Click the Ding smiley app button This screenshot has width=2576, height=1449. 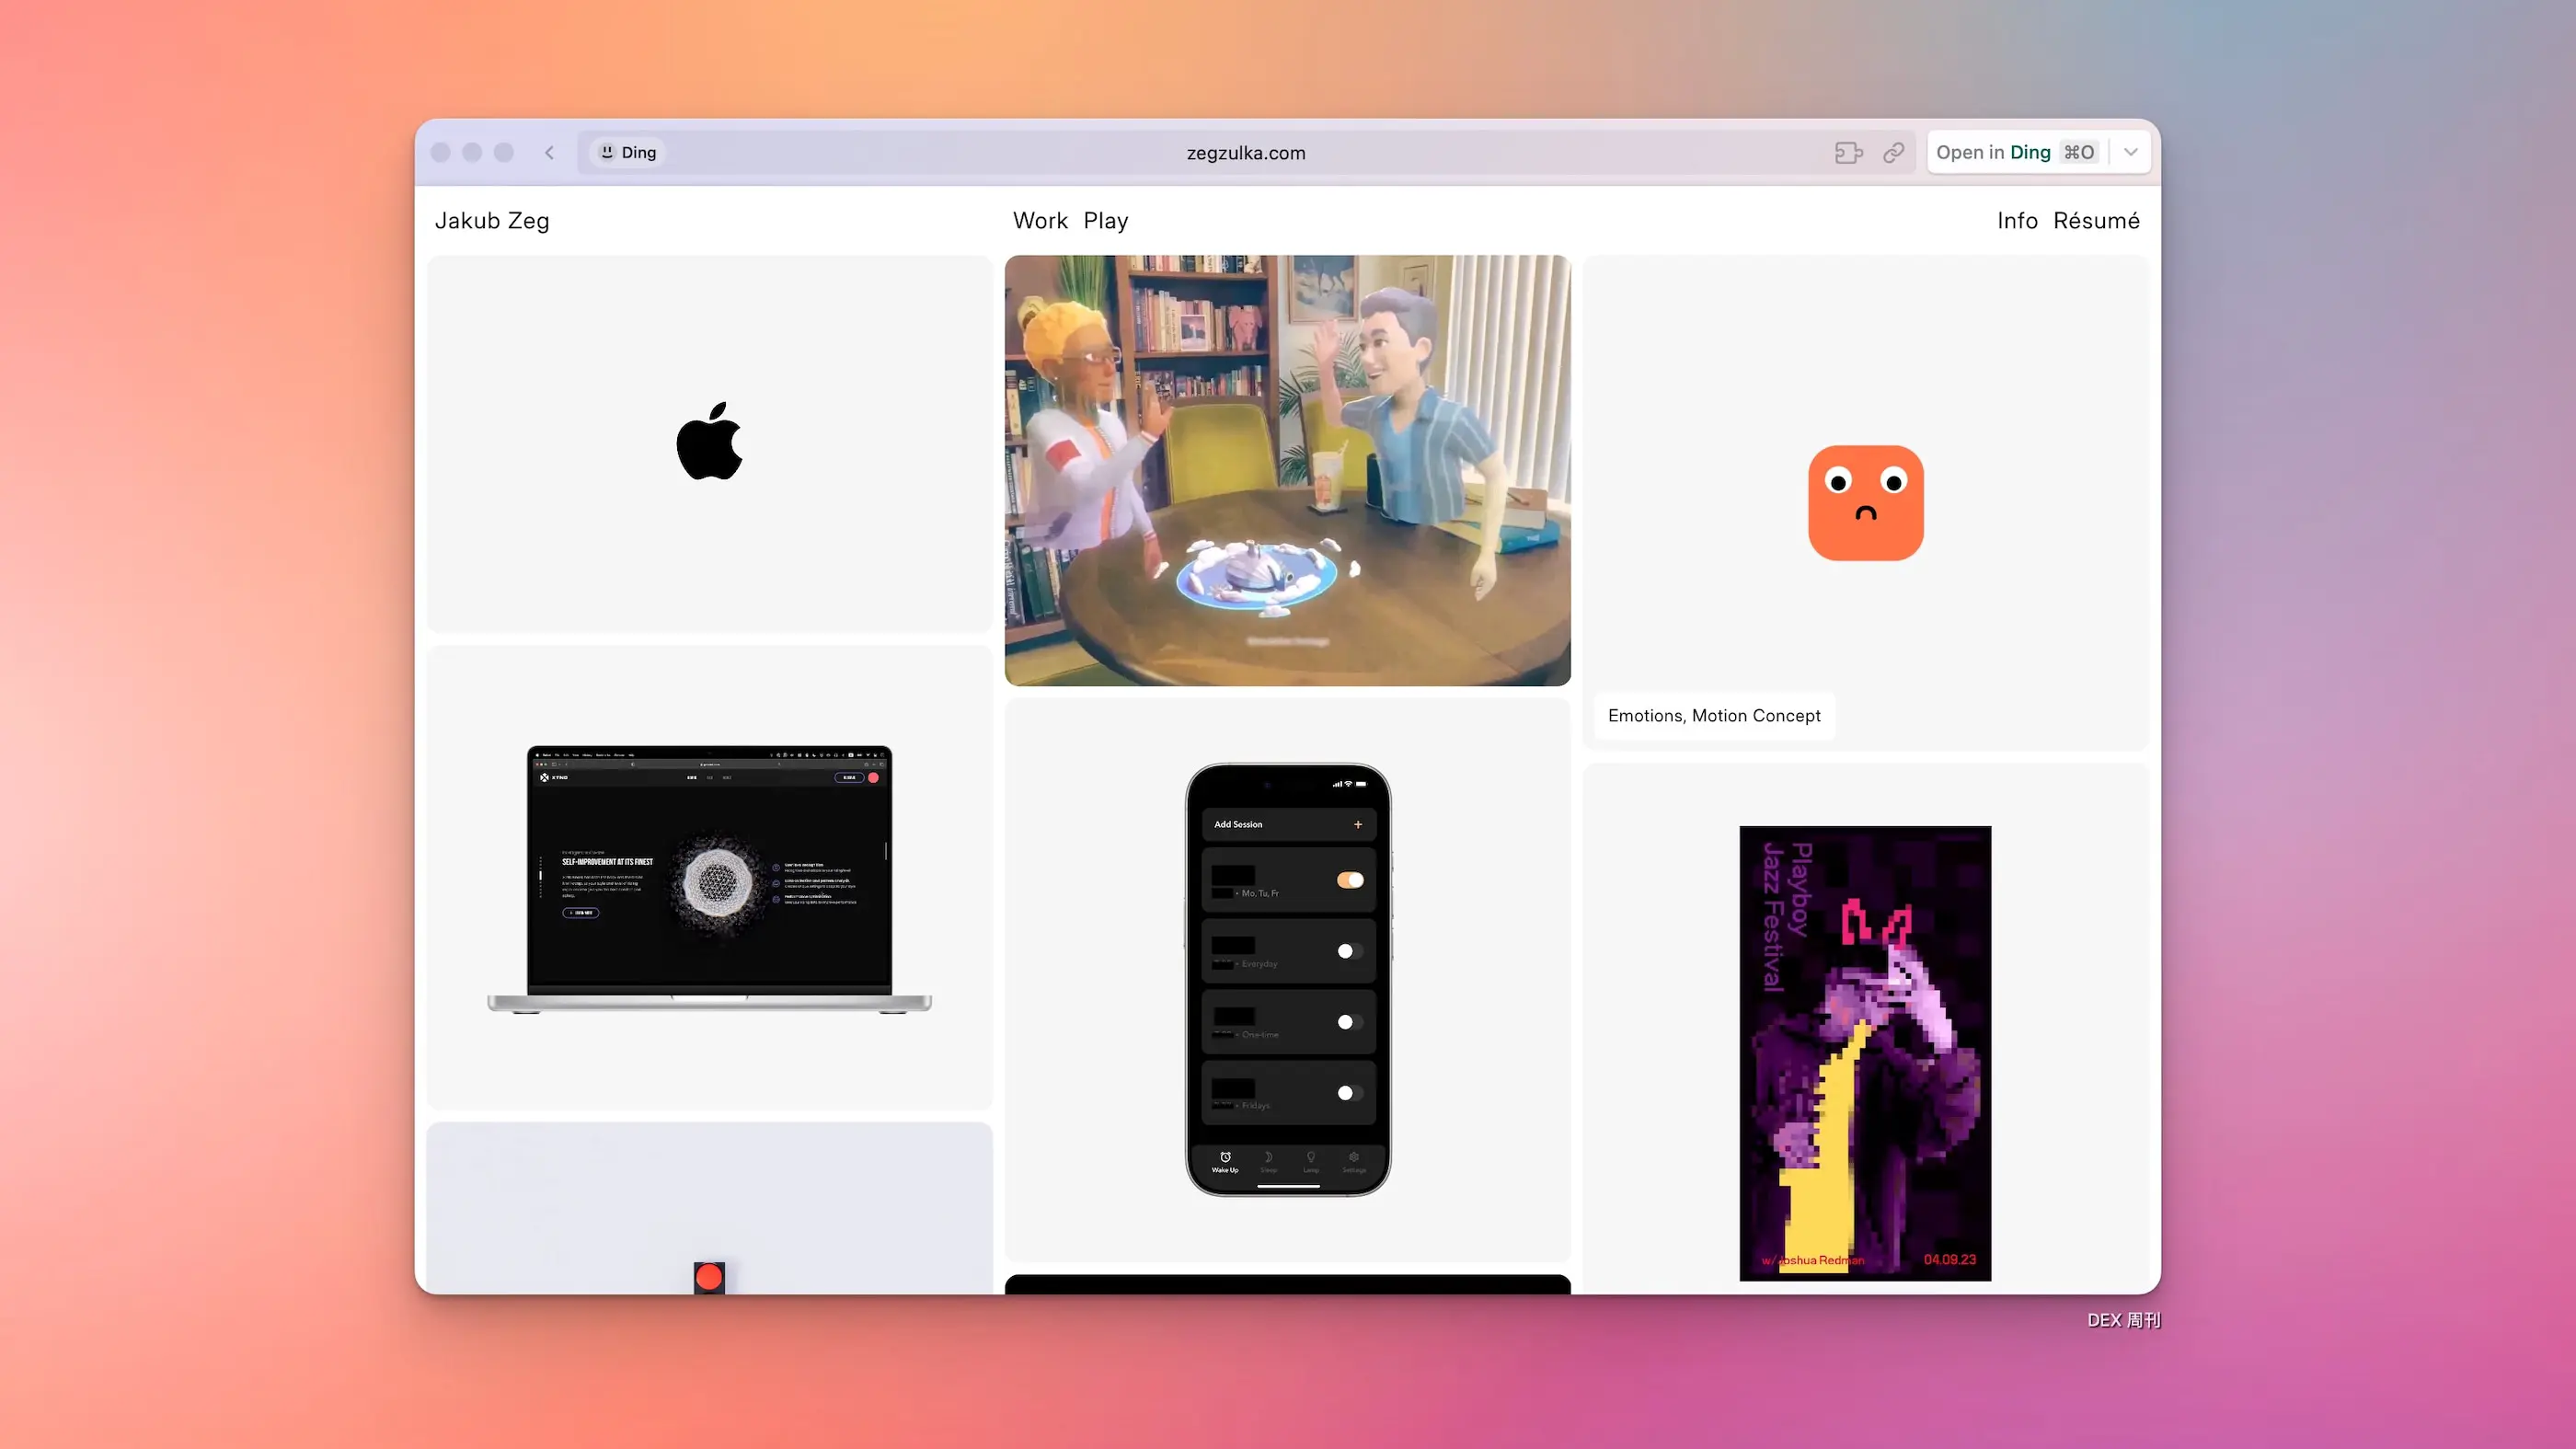tap(628, 152)
